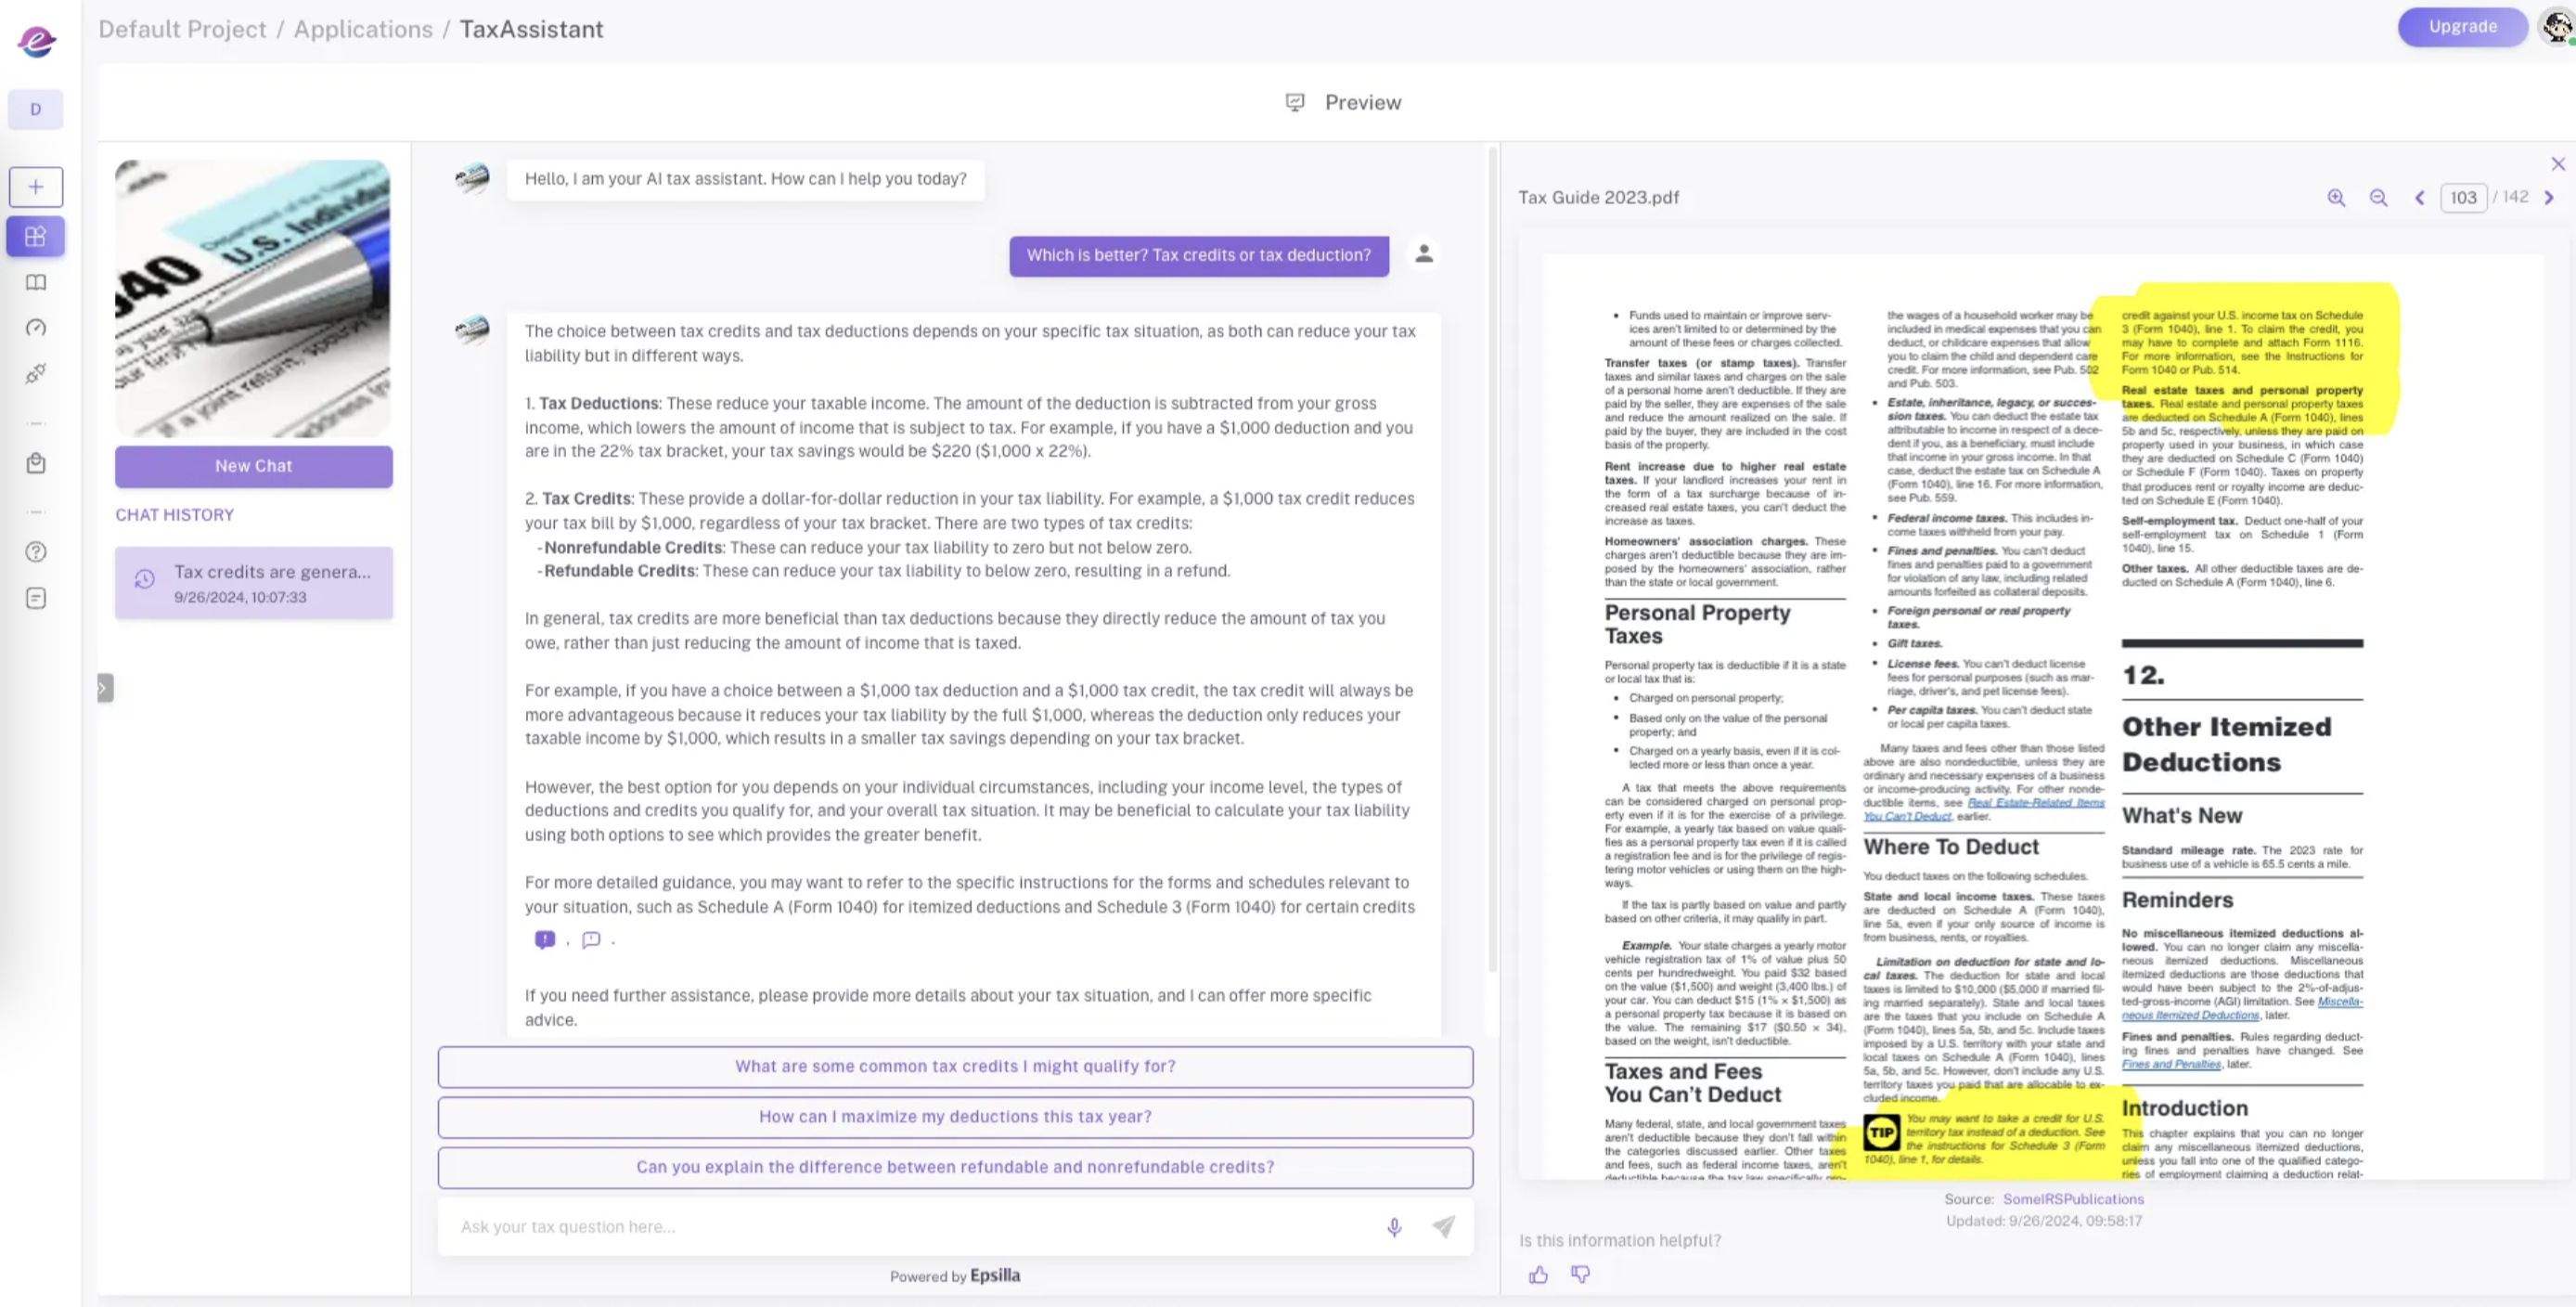The width and height of the screenshot is (2576, 1307).
Task: Open the Applications grid icon in sidebar
Action: coord(36,237)
